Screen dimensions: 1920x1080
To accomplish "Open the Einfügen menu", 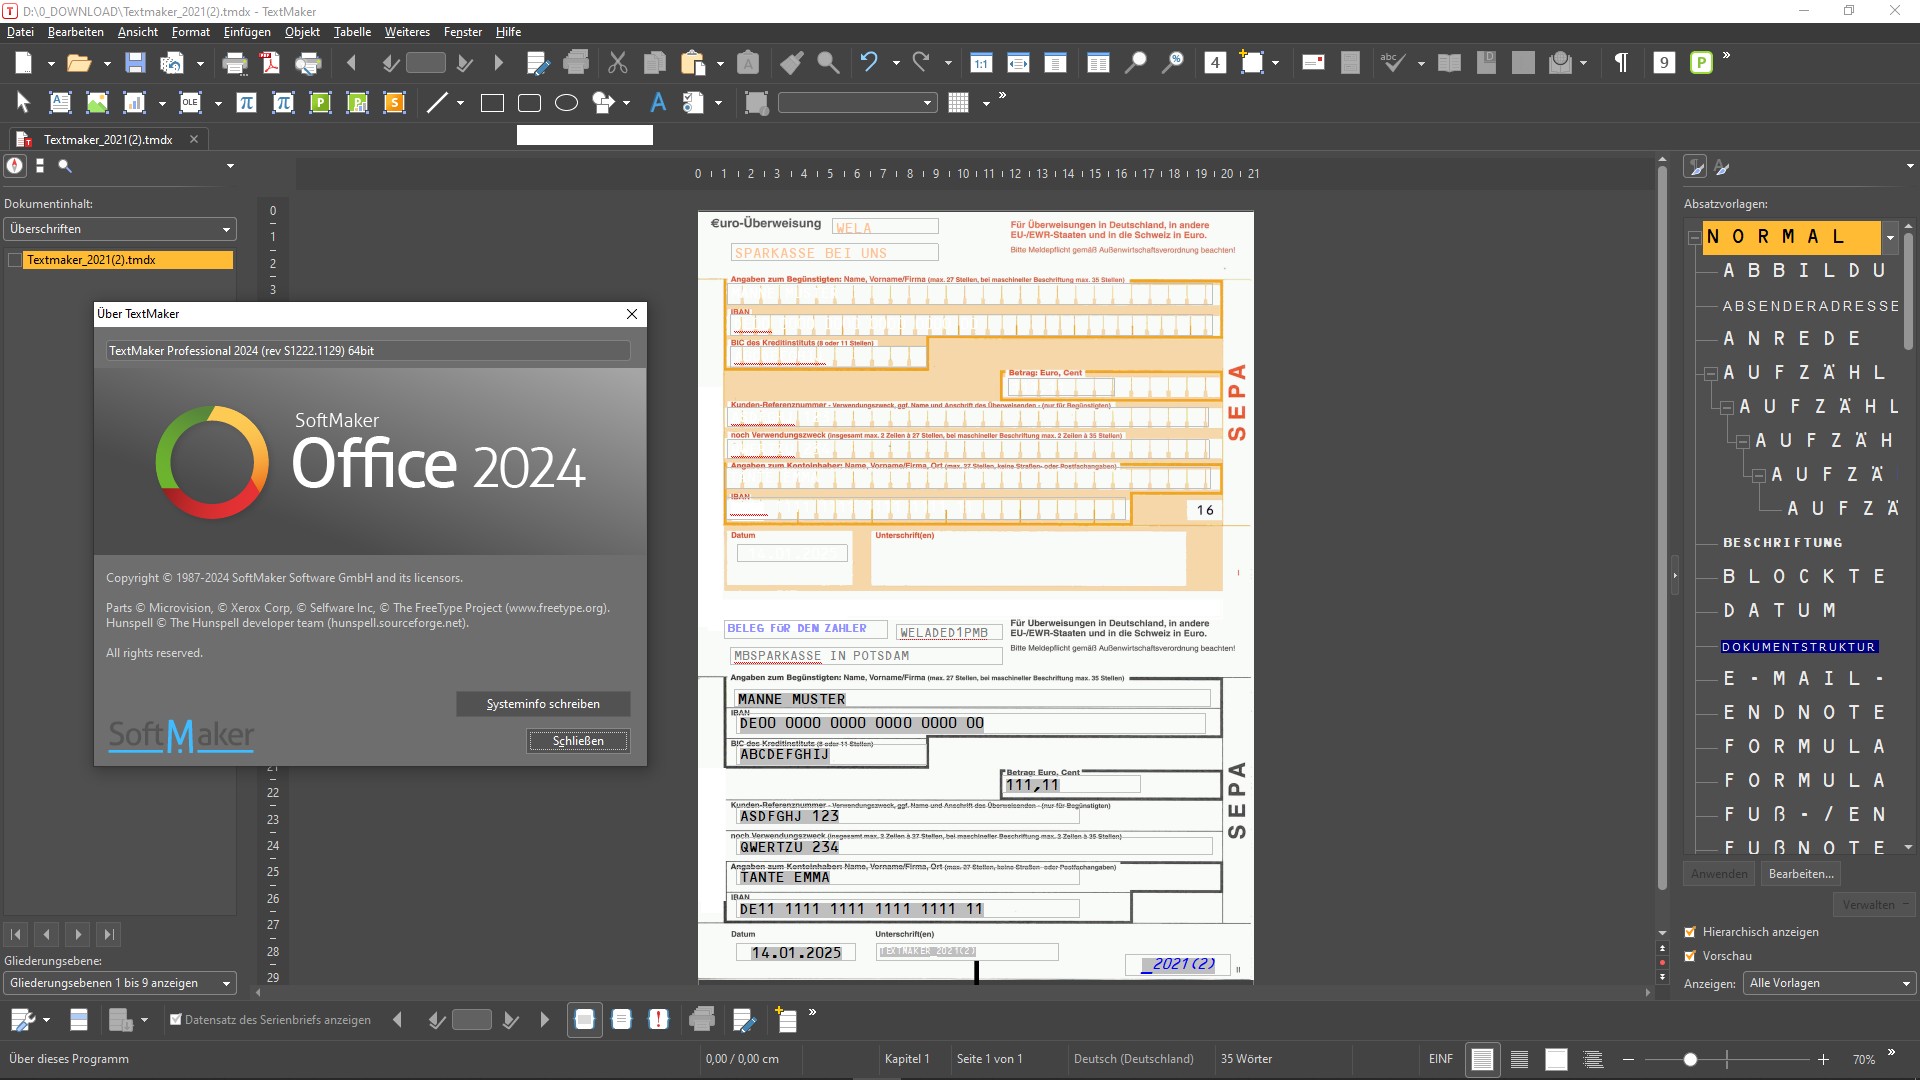I will click(x=247, y=32).
